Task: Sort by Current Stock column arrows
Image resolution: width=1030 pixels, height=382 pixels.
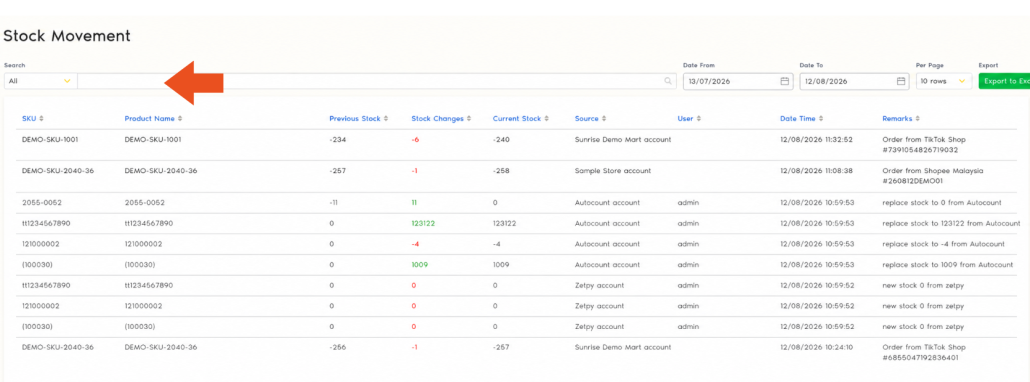Action: (x=547, y=119)
